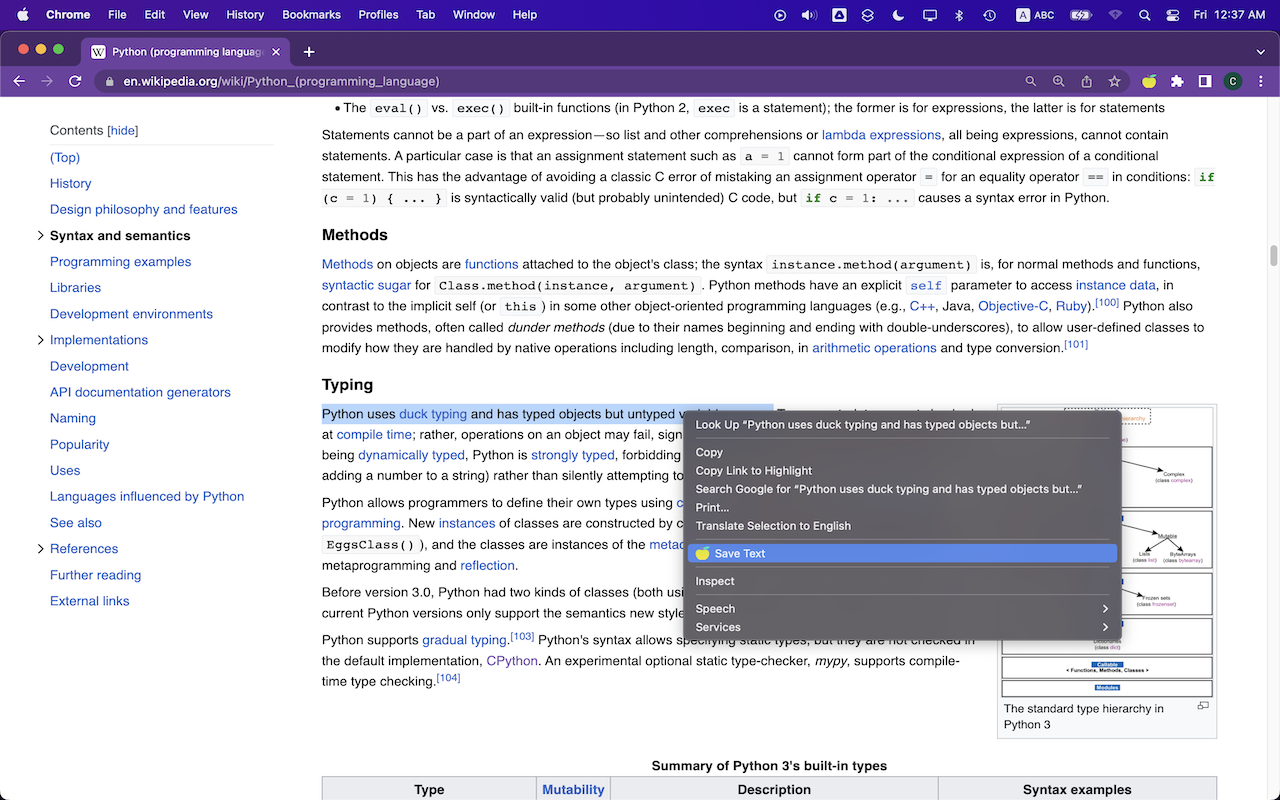Screen dimensions: 1280x800
Task: Expand Syntax and semantics section
Action: 40,236
